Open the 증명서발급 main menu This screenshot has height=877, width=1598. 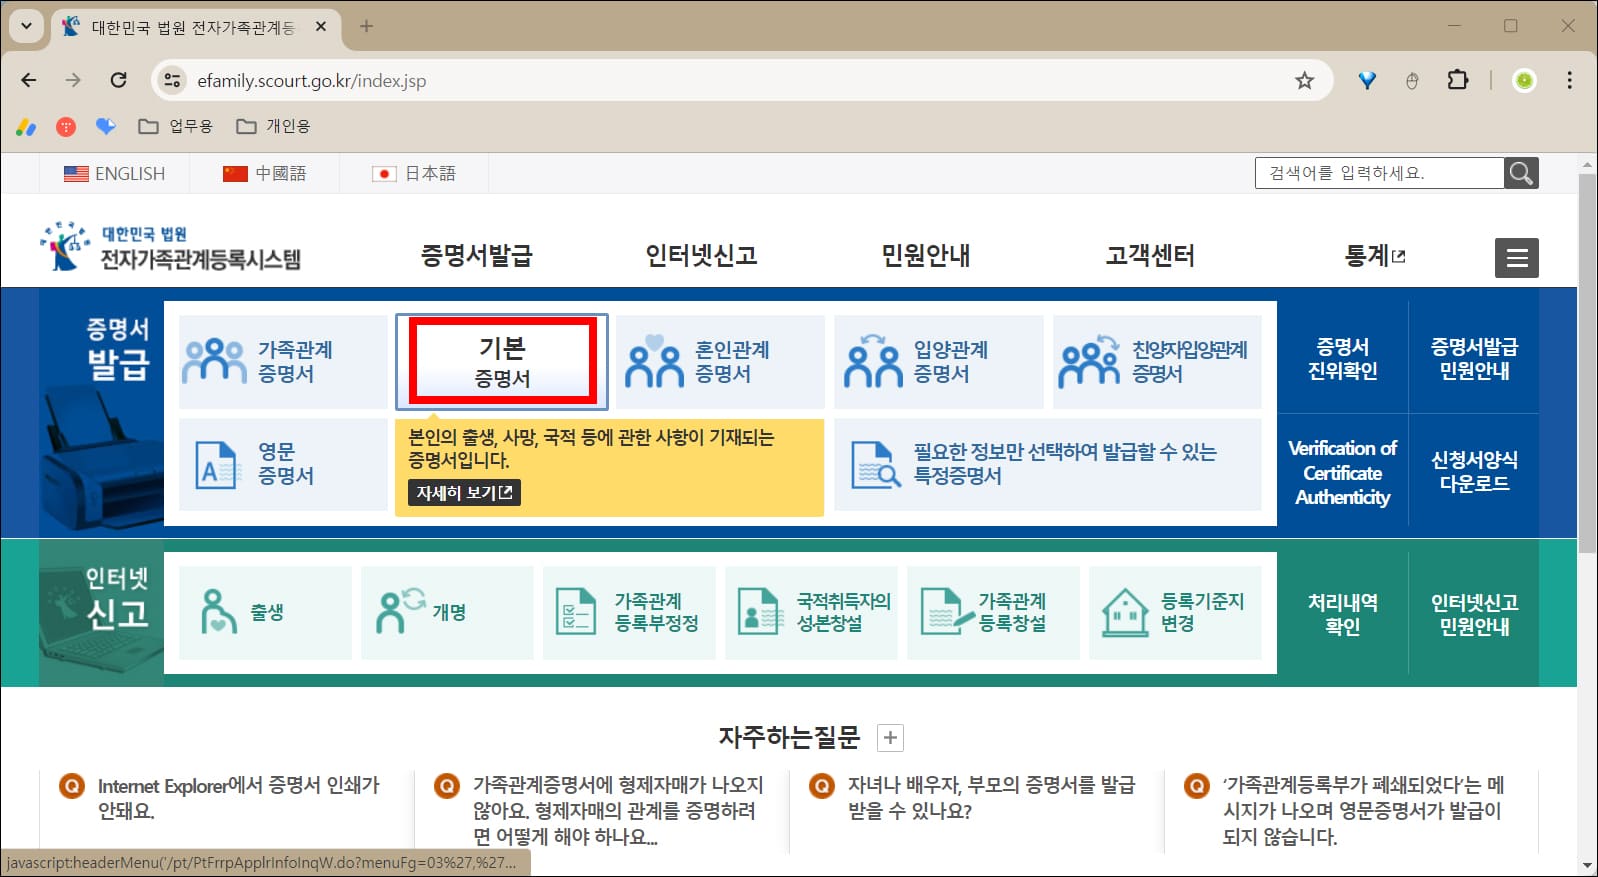coord(476,256)
